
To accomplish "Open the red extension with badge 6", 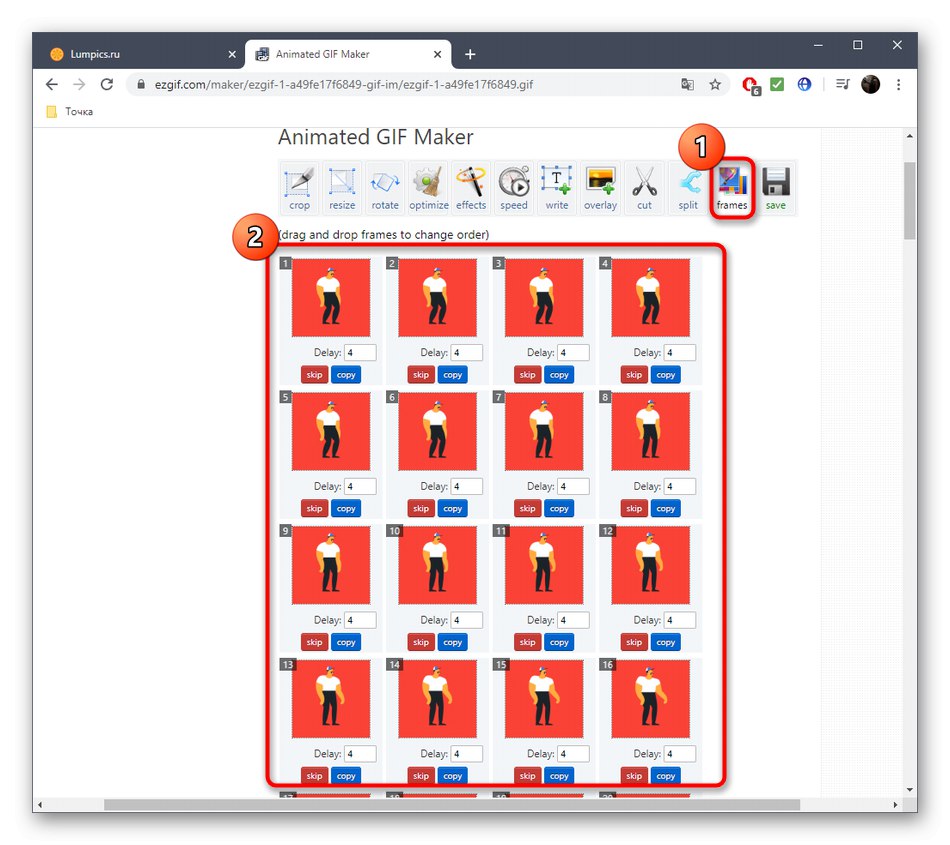I will point(751,85).
